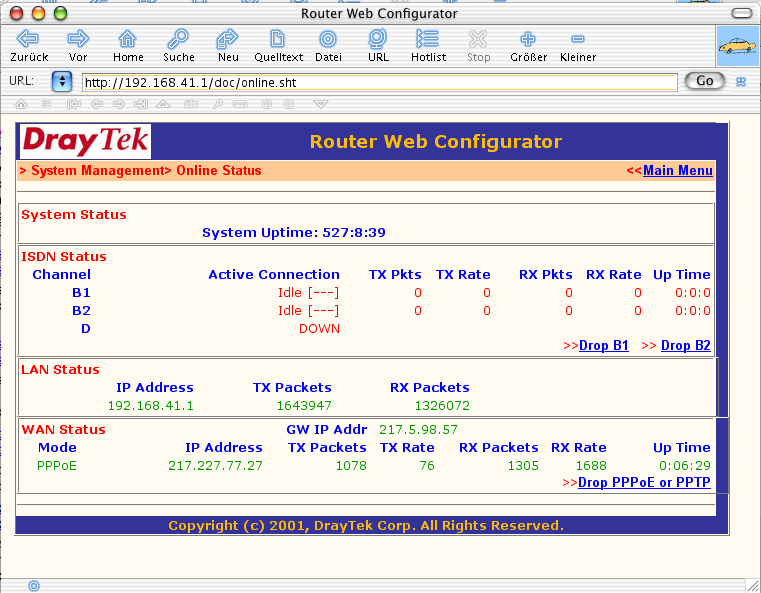Click the Stop loading icon
Screen dimensions: 761x593
[478, 38]
